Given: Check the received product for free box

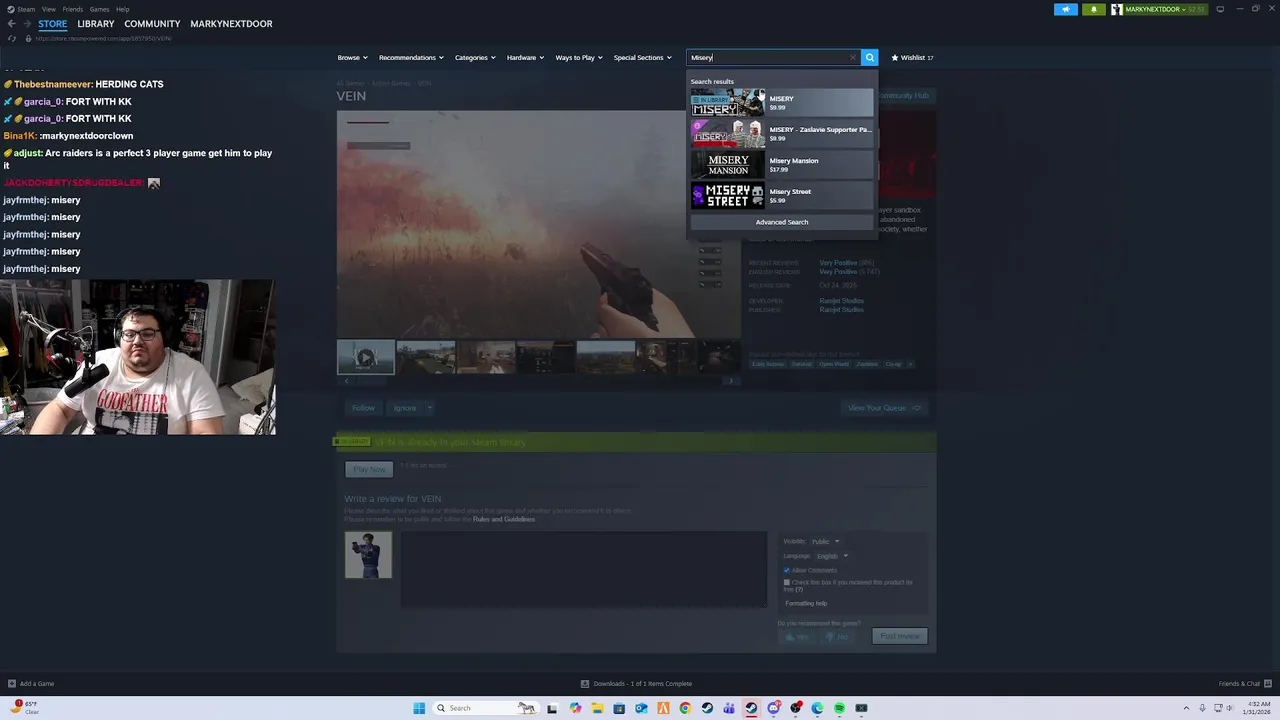Looking at the screenshot, I should pos(787,582).
